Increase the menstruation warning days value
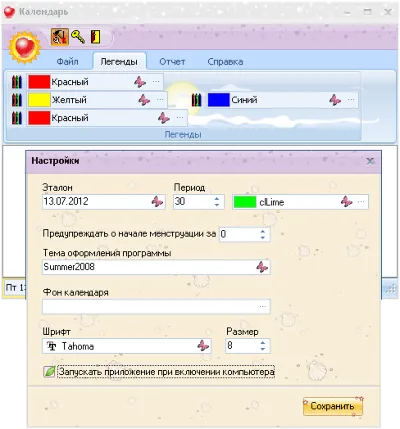 263,231
